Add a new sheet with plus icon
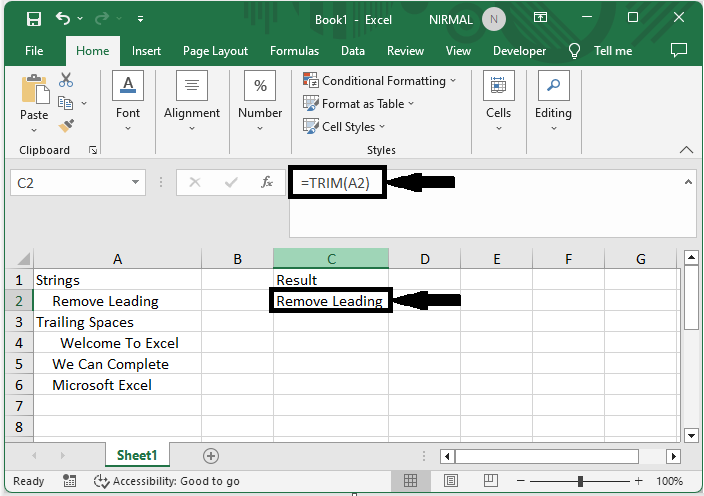 tap(211, 456)
